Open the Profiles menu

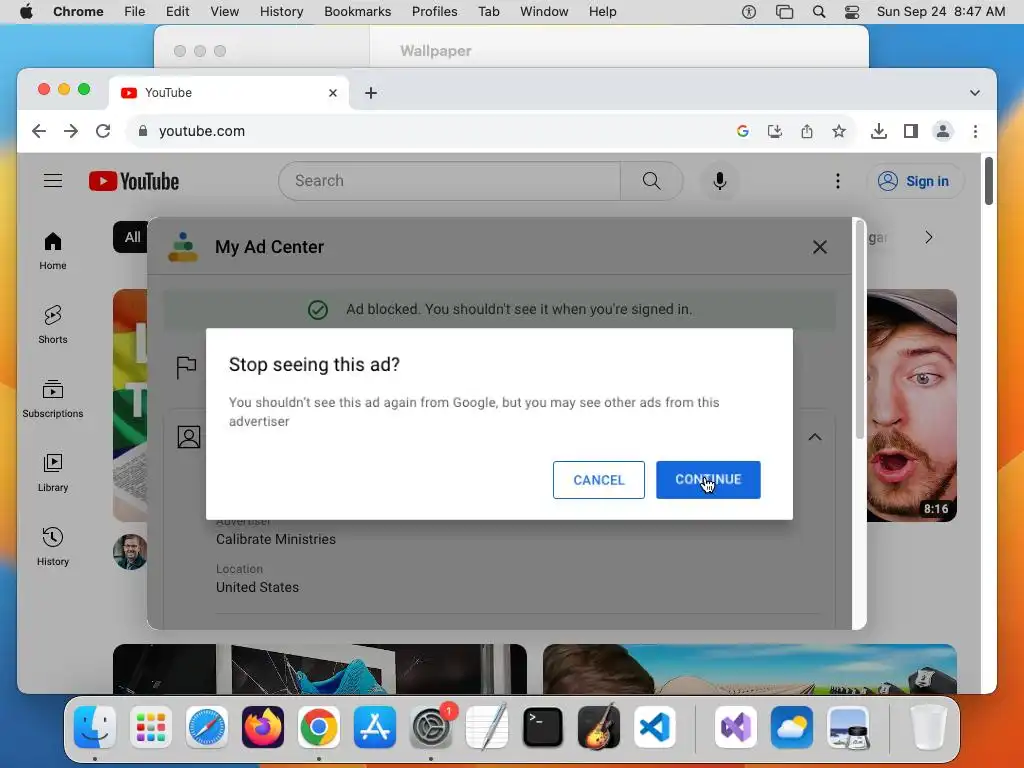coord(434,12)
